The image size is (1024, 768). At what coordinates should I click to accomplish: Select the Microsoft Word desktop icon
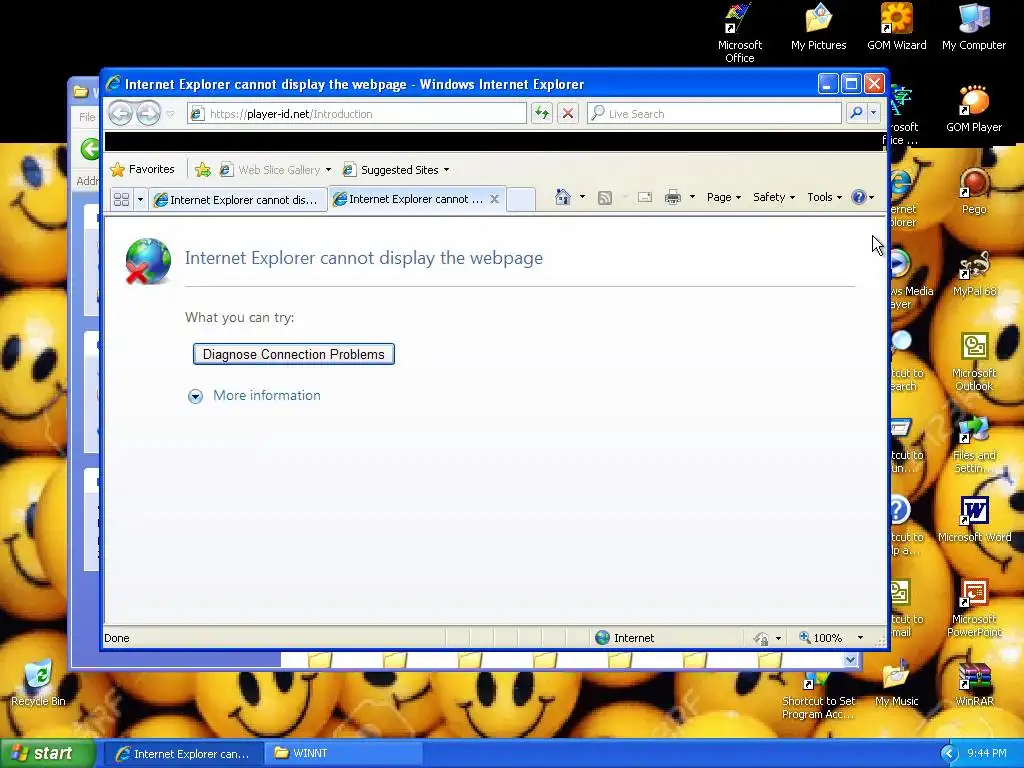[x=974, y=520]
